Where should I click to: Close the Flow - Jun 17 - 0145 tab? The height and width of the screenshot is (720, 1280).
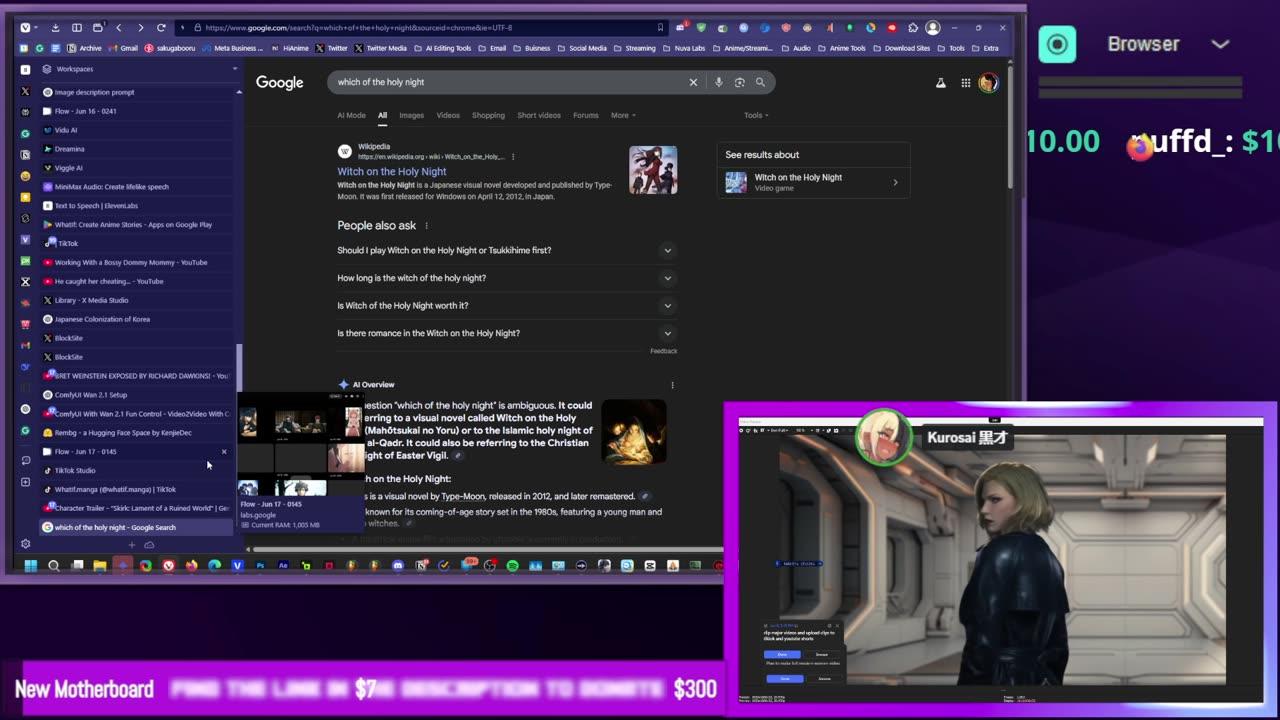pos(224,452)
